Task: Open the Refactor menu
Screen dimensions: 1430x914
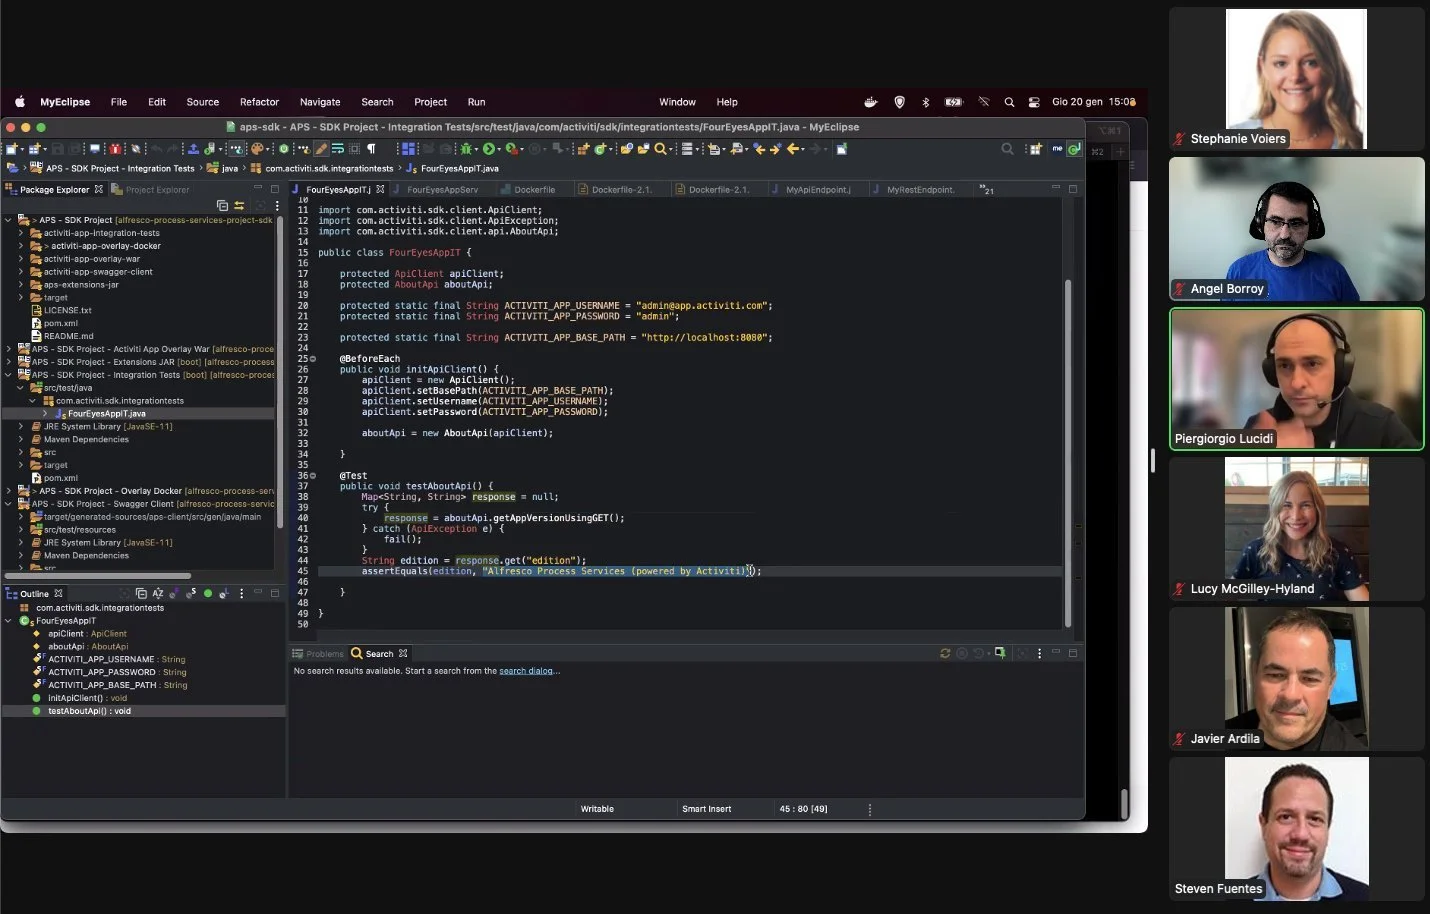Action: point(259,102)
